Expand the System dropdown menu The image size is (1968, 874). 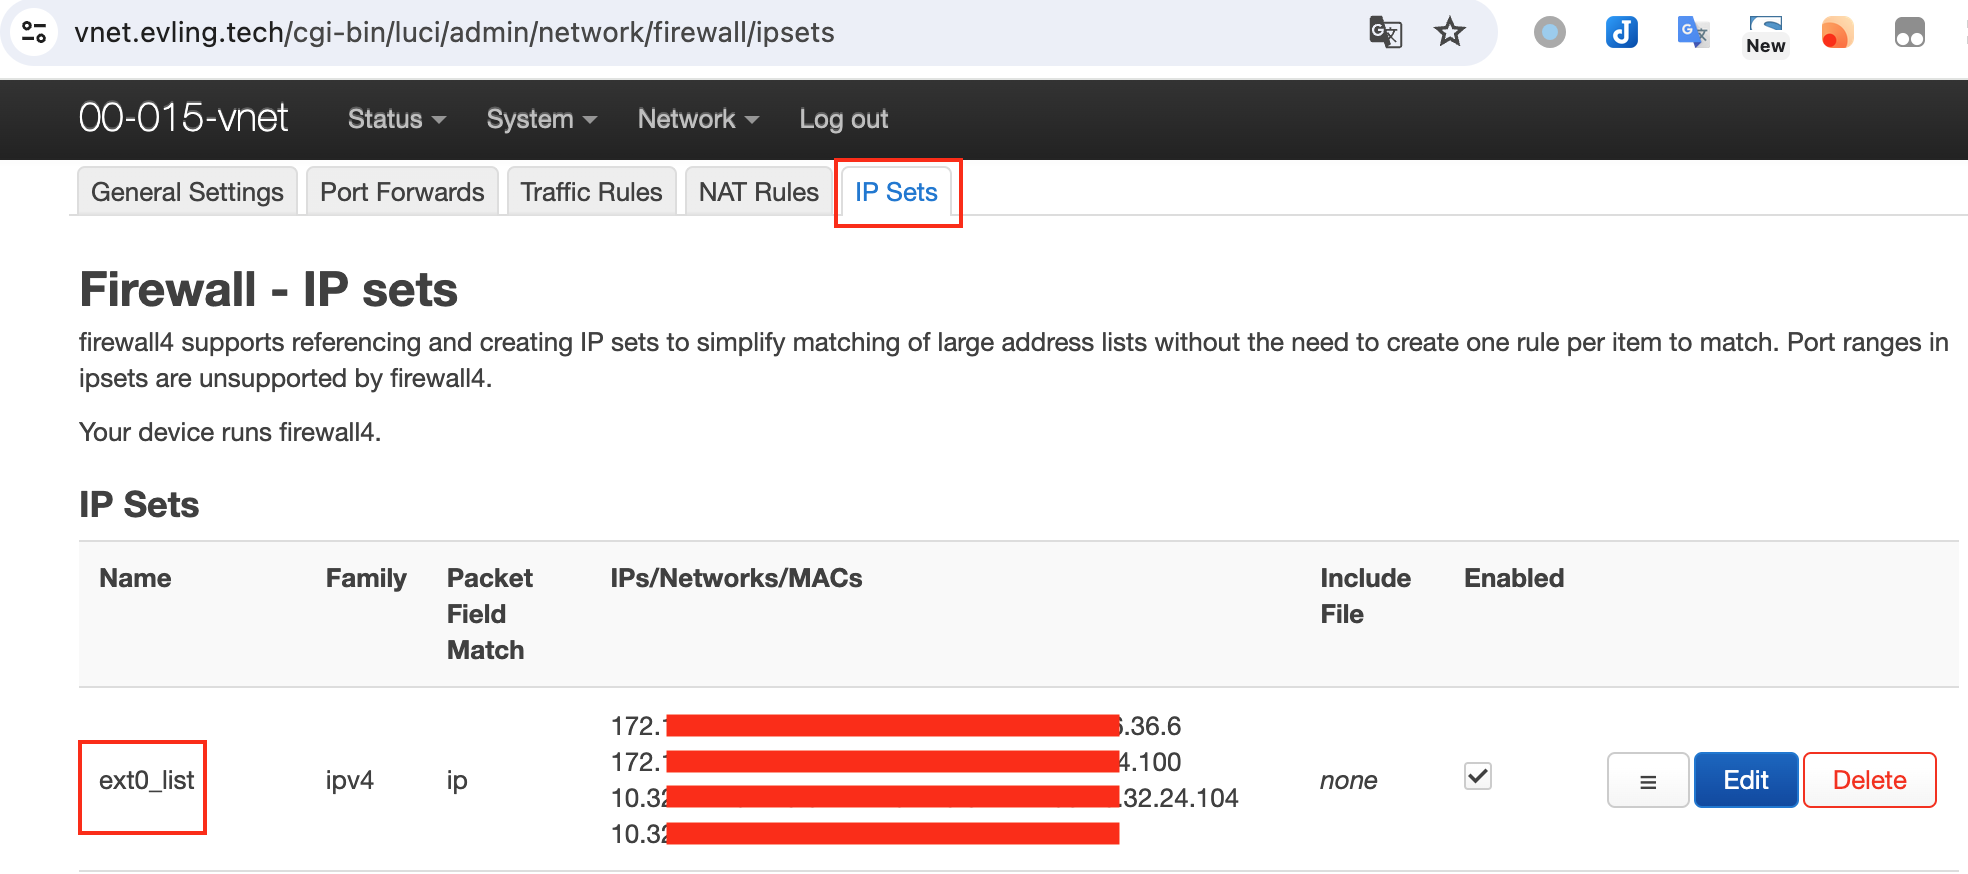541,119
